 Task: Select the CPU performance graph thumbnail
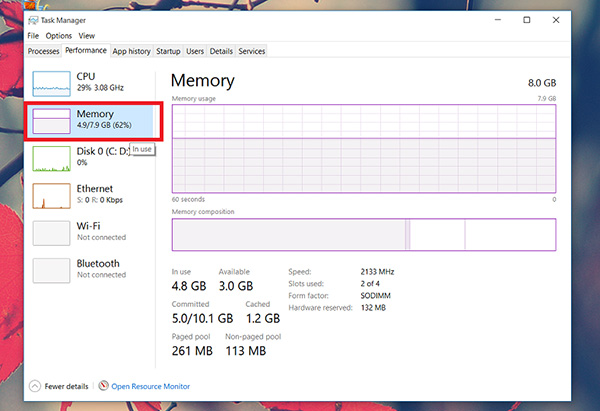[x=52, y=82]
